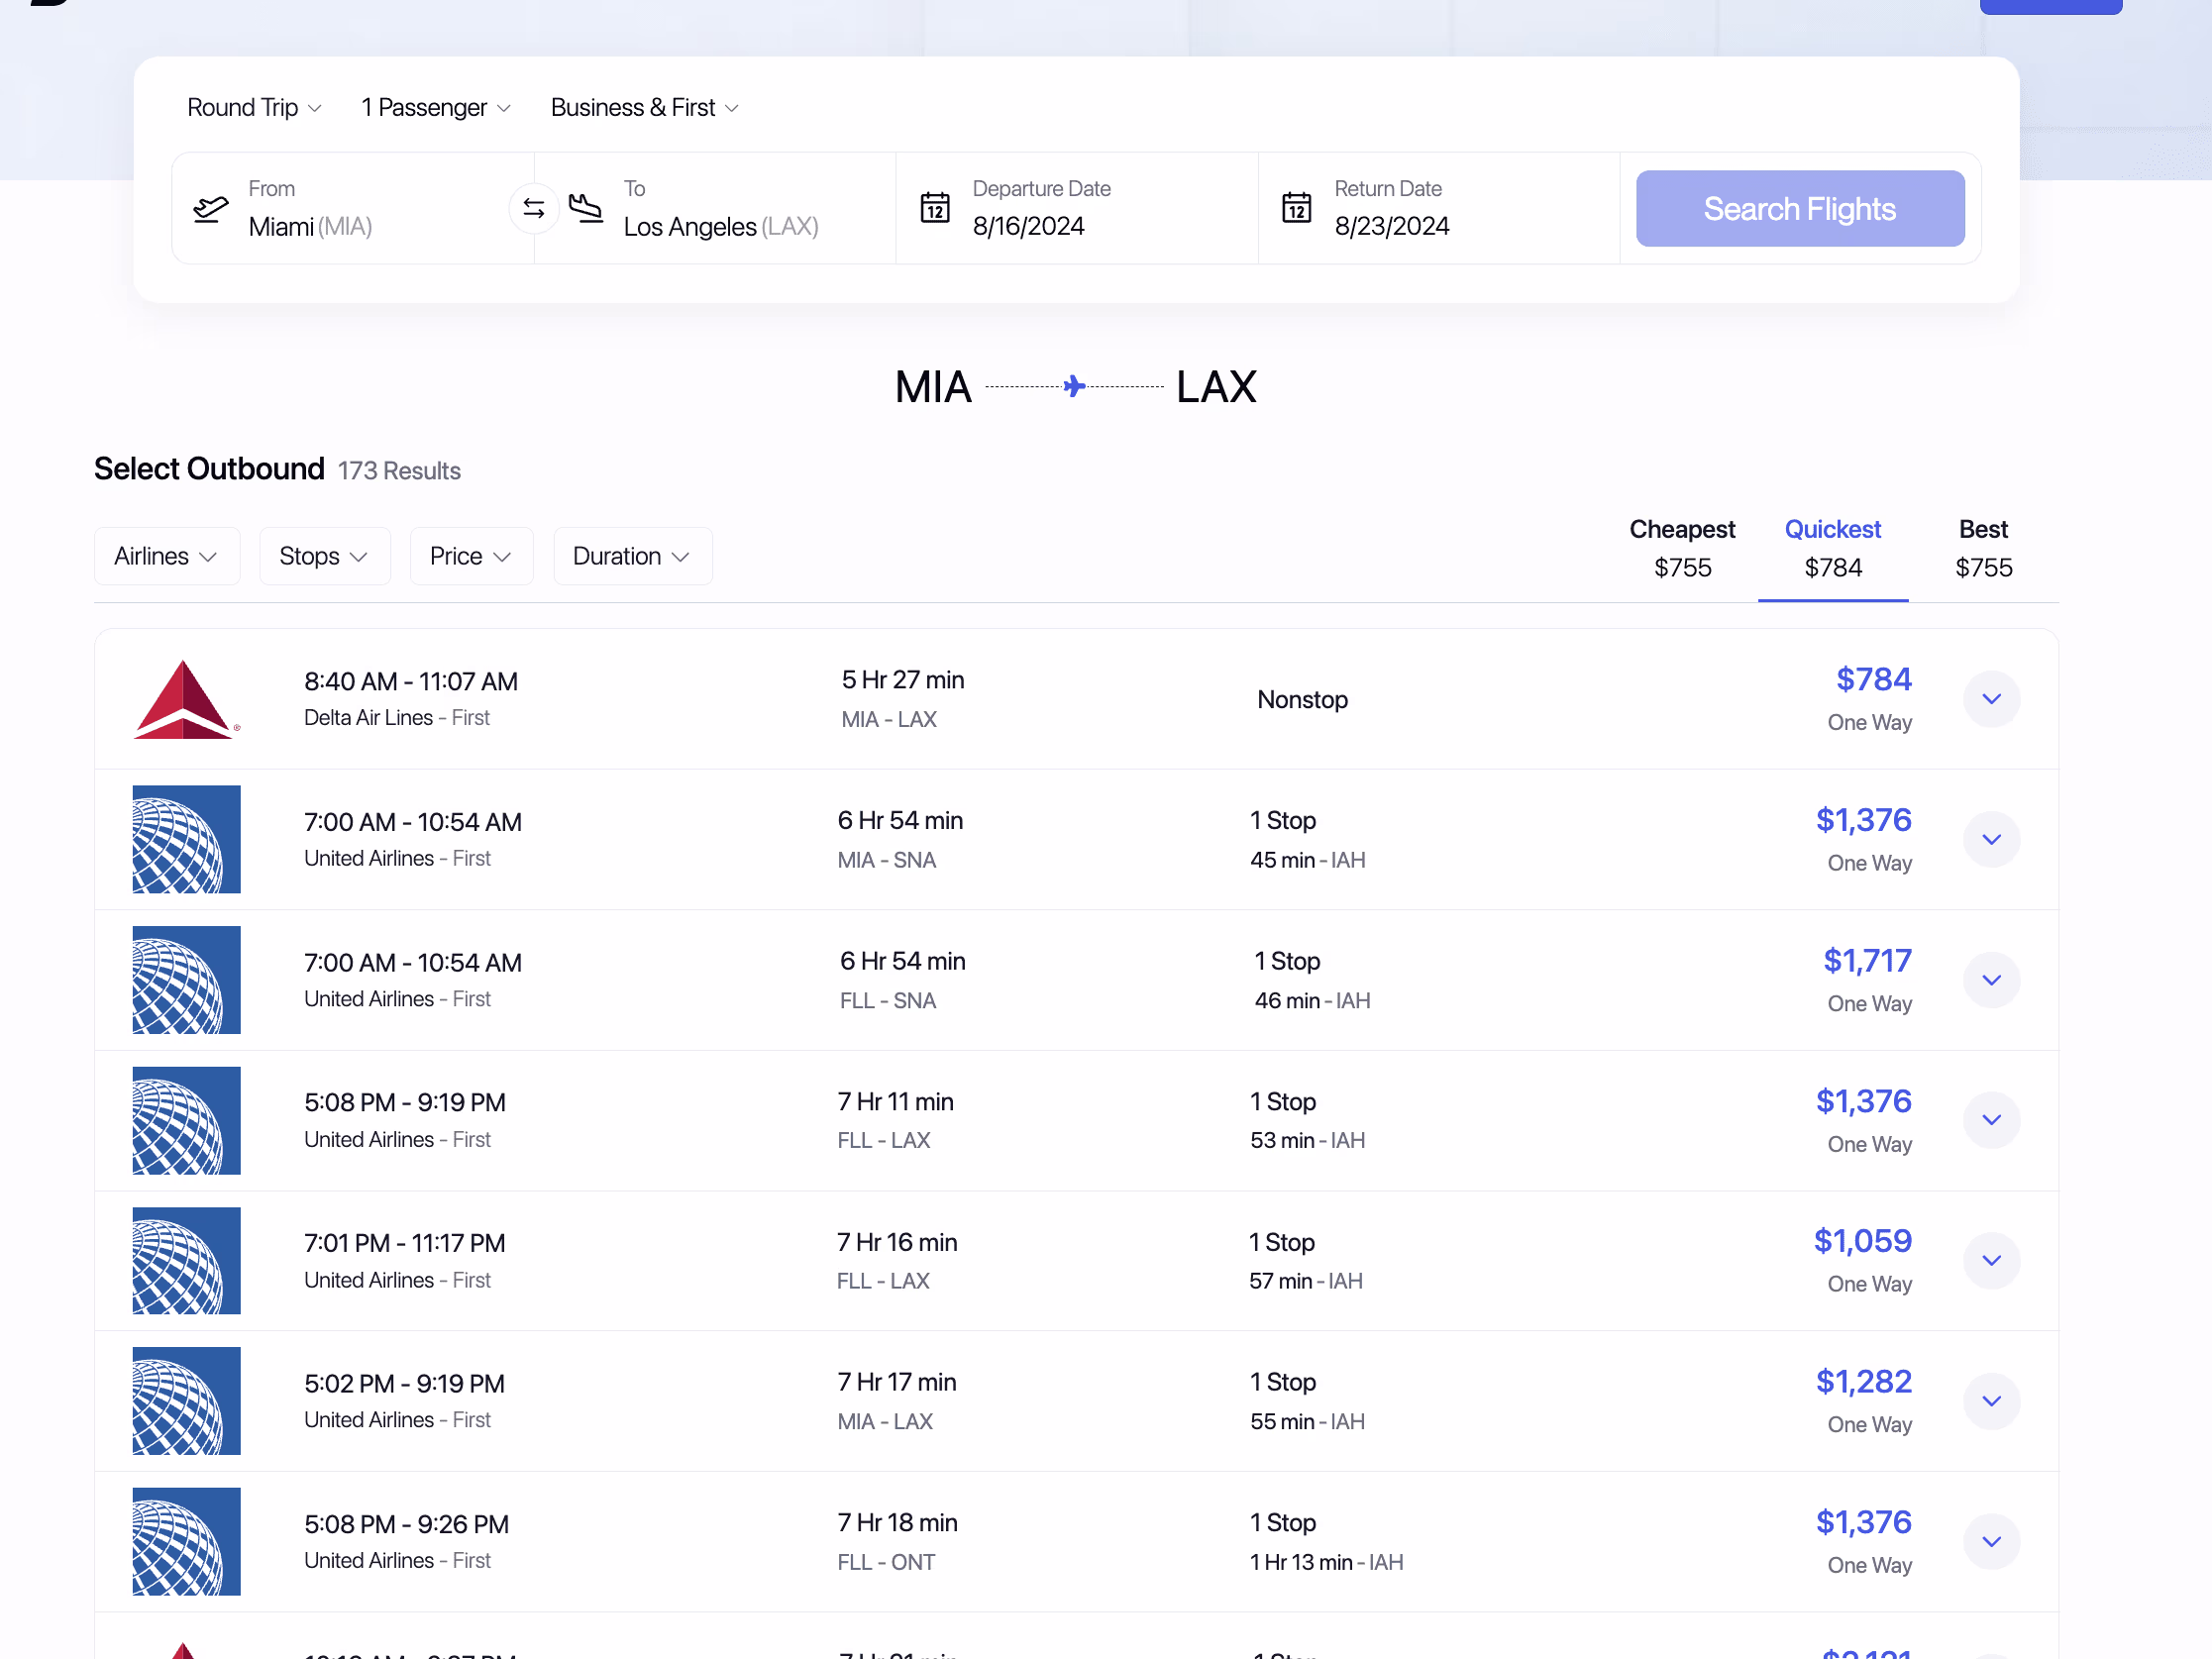Switch to the Best $755 tab
Viewport: 2212px width, 1659px height.
pyautogui.click(x=1983, y=548)
